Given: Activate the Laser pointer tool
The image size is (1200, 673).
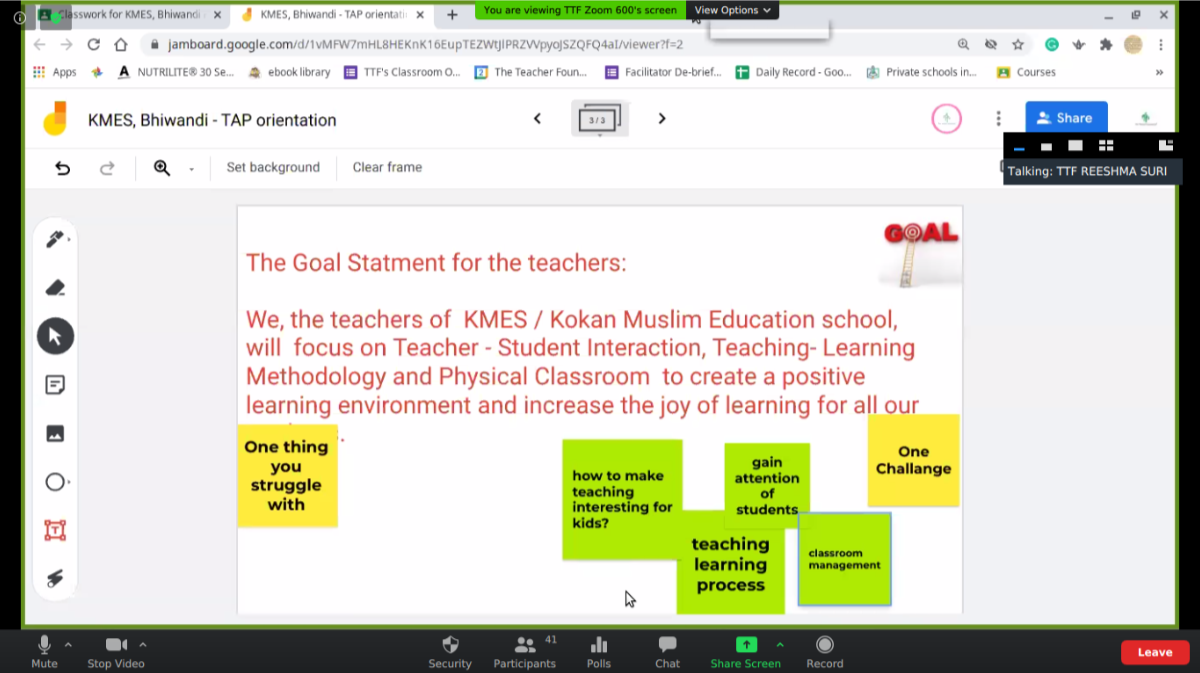Looking at the screenshot, I should [55, 578].
